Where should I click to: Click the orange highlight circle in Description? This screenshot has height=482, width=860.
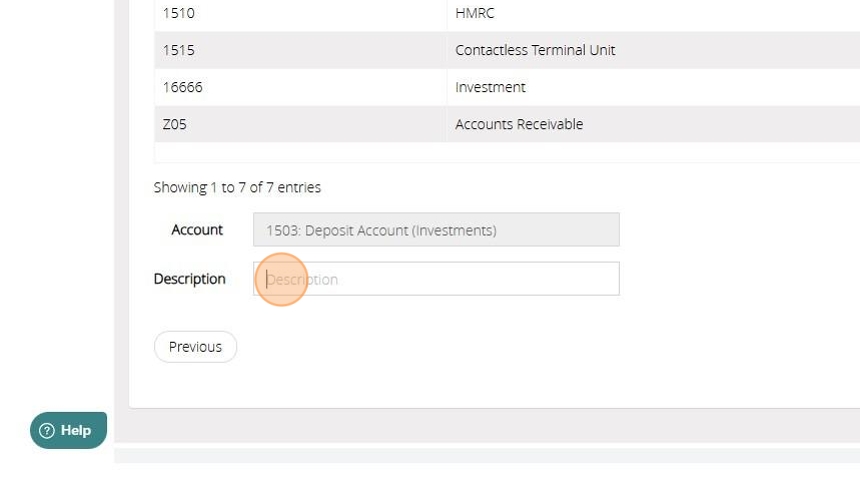(281, 280)
